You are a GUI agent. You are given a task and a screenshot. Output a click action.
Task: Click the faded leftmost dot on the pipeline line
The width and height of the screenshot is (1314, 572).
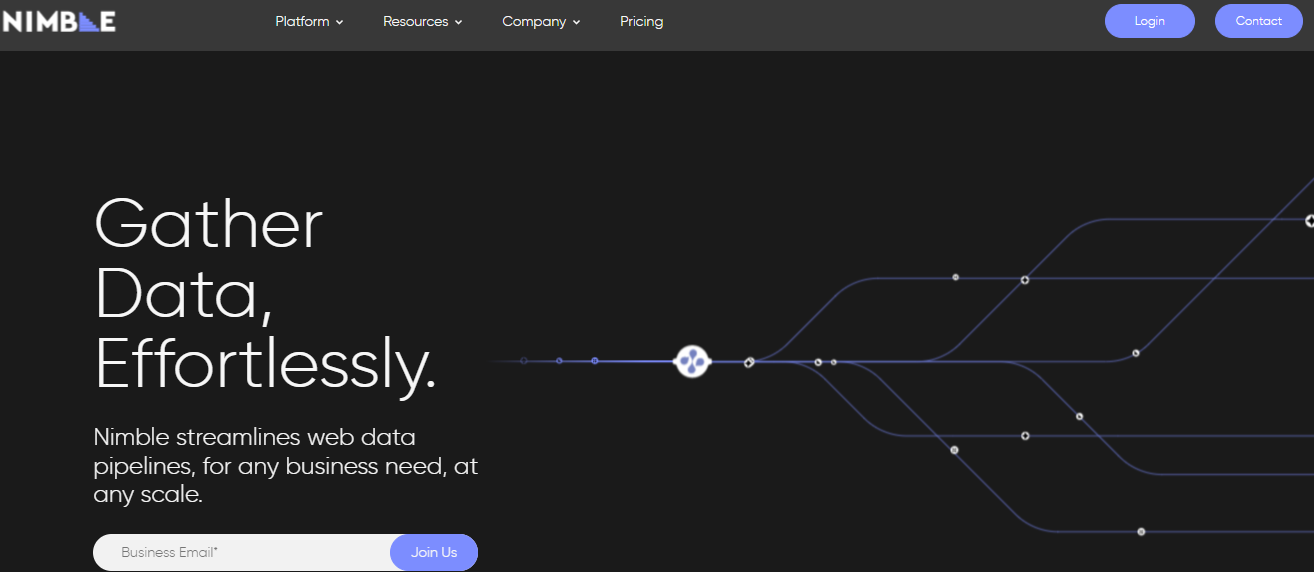[523, 361]
